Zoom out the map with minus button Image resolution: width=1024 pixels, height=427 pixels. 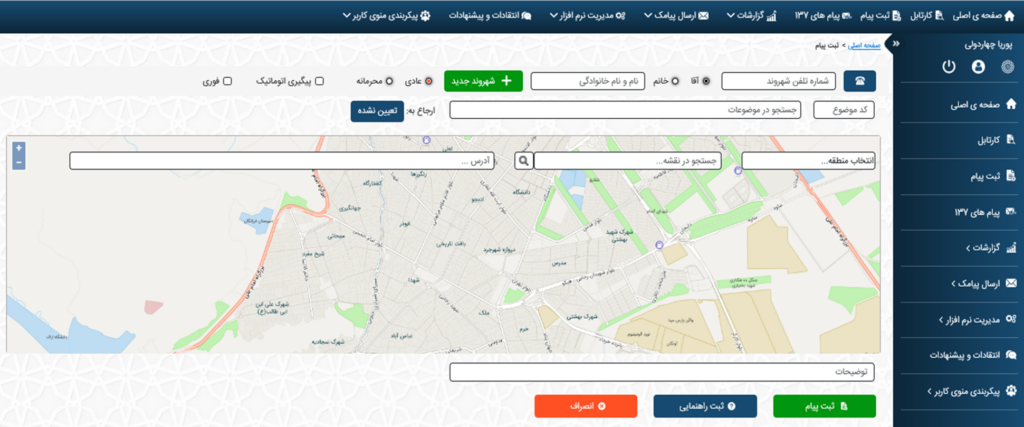pos(18,162)
